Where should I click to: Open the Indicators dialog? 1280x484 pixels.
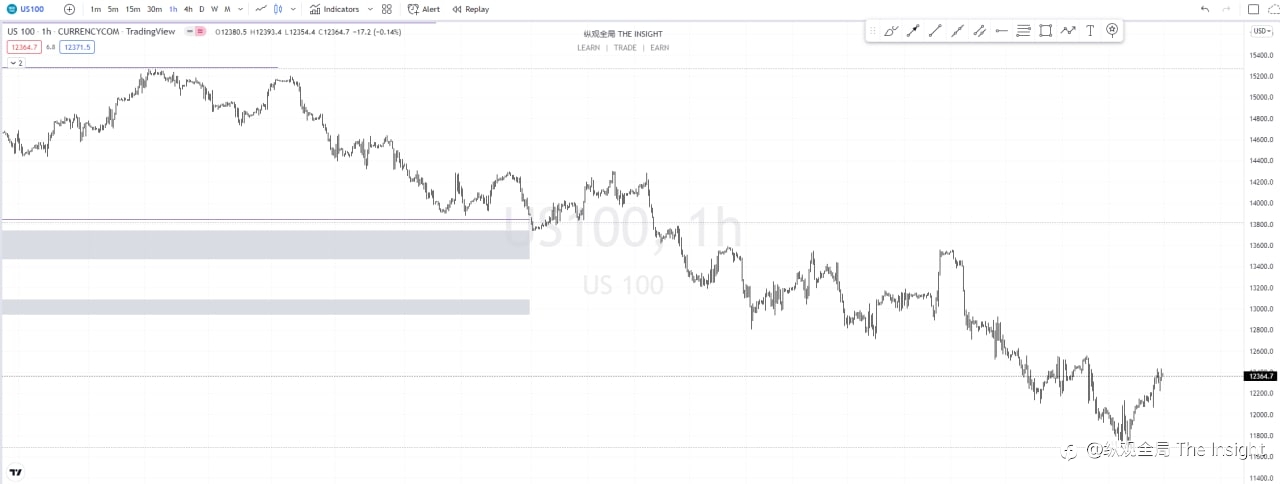334,9
